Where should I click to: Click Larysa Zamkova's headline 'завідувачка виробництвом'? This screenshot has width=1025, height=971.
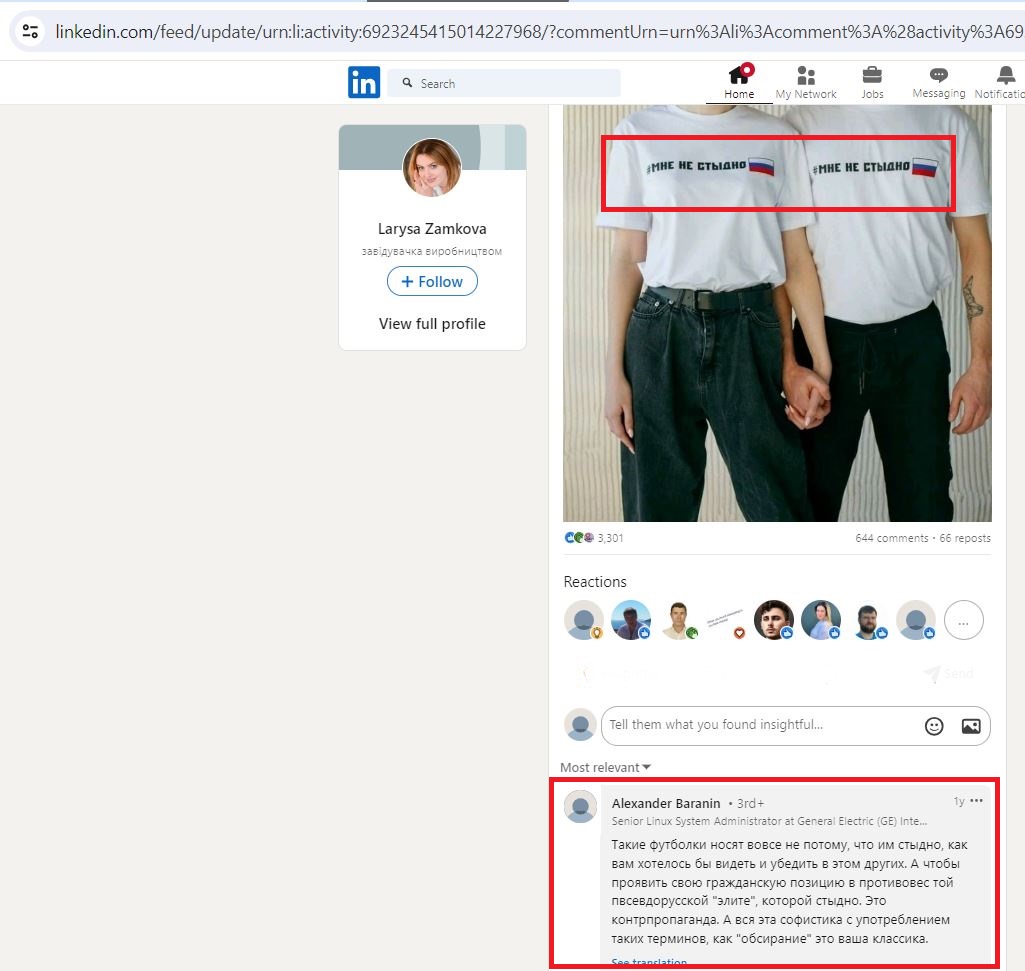[432, 251]
